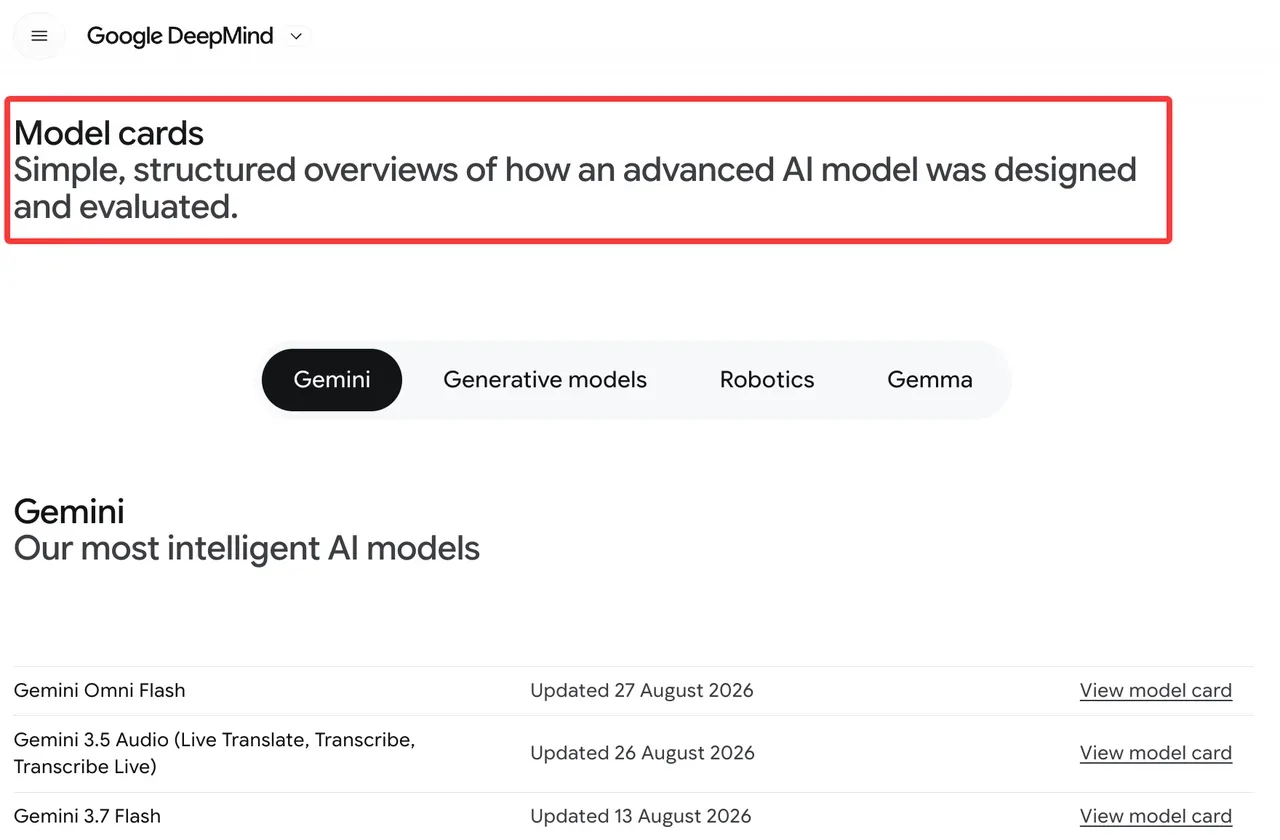Click the "Our most intelligent AI models" subheading

click(x=247, y=549)
